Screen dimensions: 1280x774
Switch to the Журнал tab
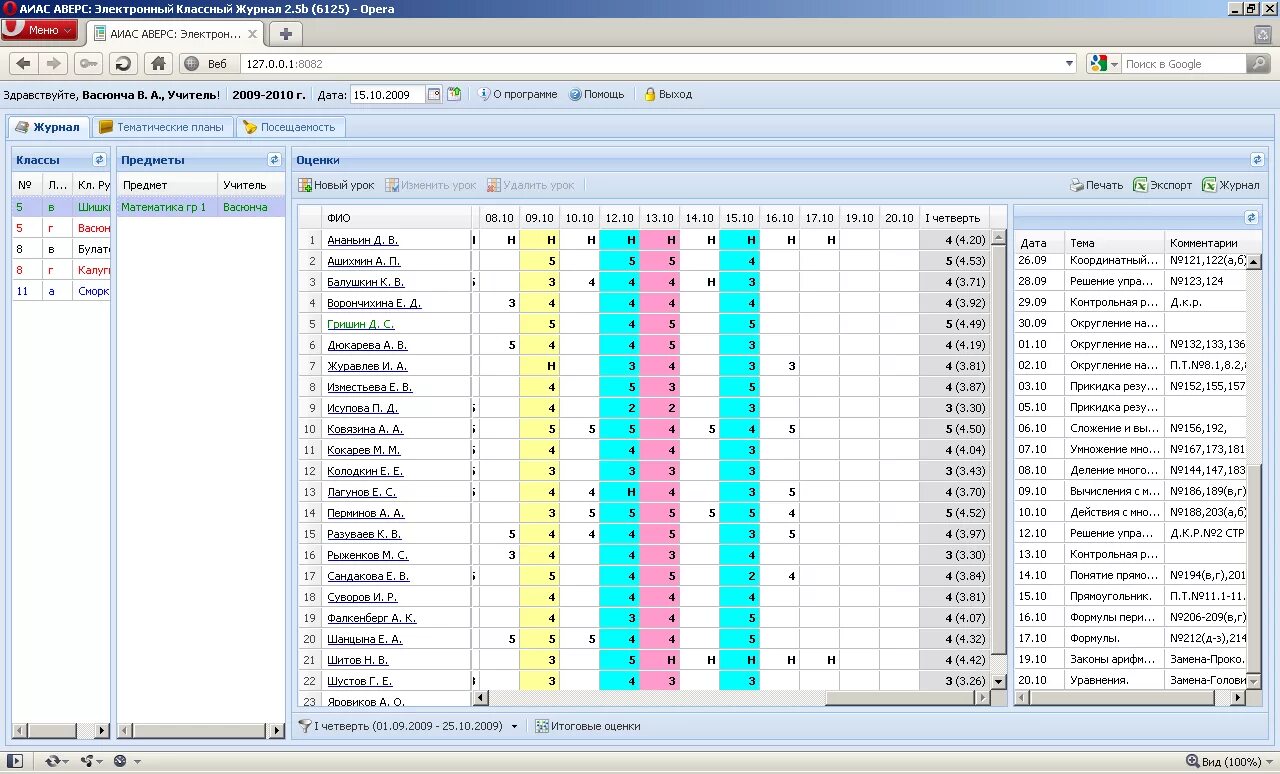point(47,127)
